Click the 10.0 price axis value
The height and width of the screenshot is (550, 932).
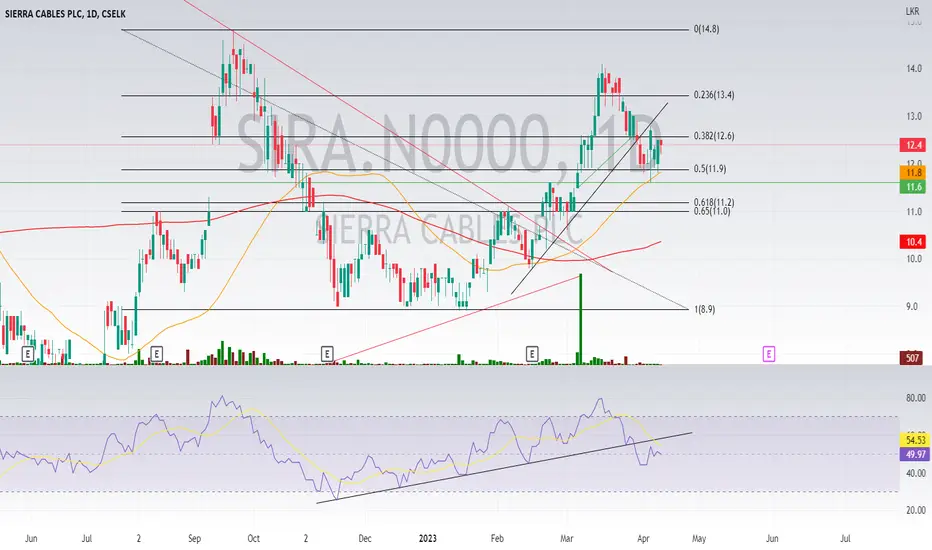(x=914, y=259)
